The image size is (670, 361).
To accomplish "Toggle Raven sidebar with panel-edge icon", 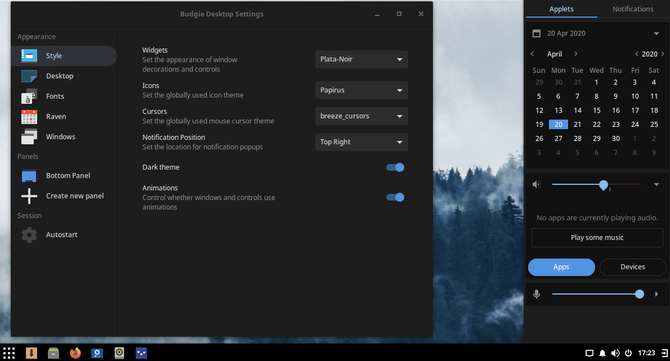I will pyautogui.click(x=664, y=353).
